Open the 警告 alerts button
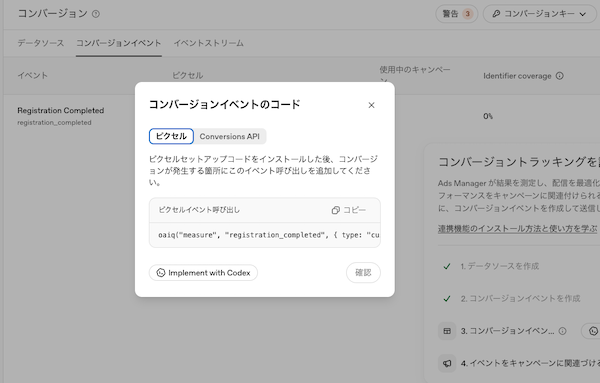The width and height of the screenshot is (600, 383). 457,14
